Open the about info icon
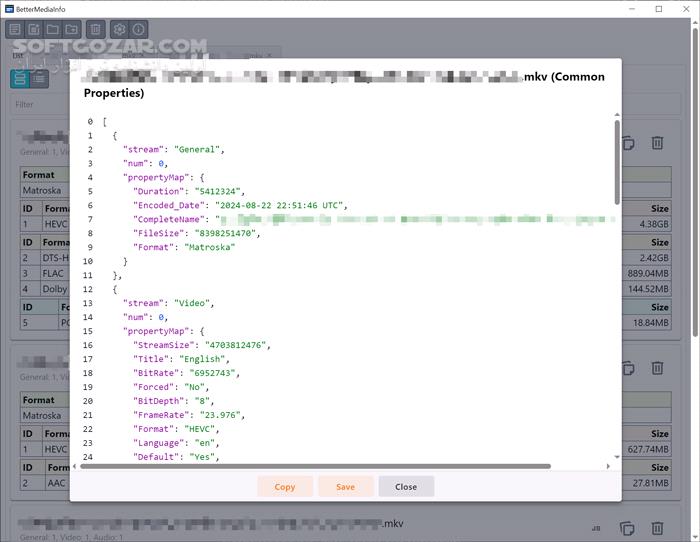This screenshot has height=542, width=700. tap(139, 30)
